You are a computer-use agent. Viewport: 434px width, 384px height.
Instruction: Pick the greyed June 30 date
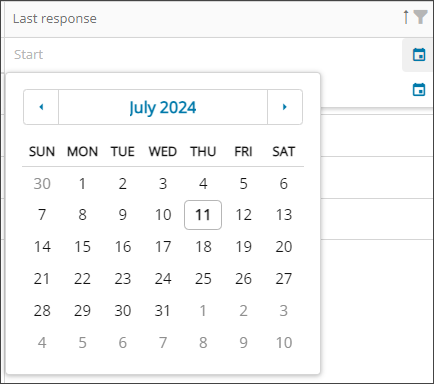point(42,184)
